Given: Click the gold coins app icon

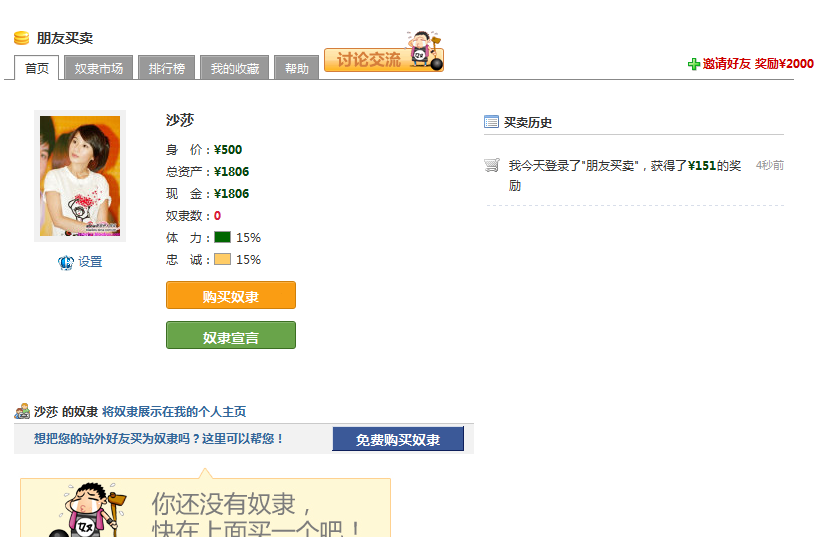Looking at the screenshot, I should (21, 38).
